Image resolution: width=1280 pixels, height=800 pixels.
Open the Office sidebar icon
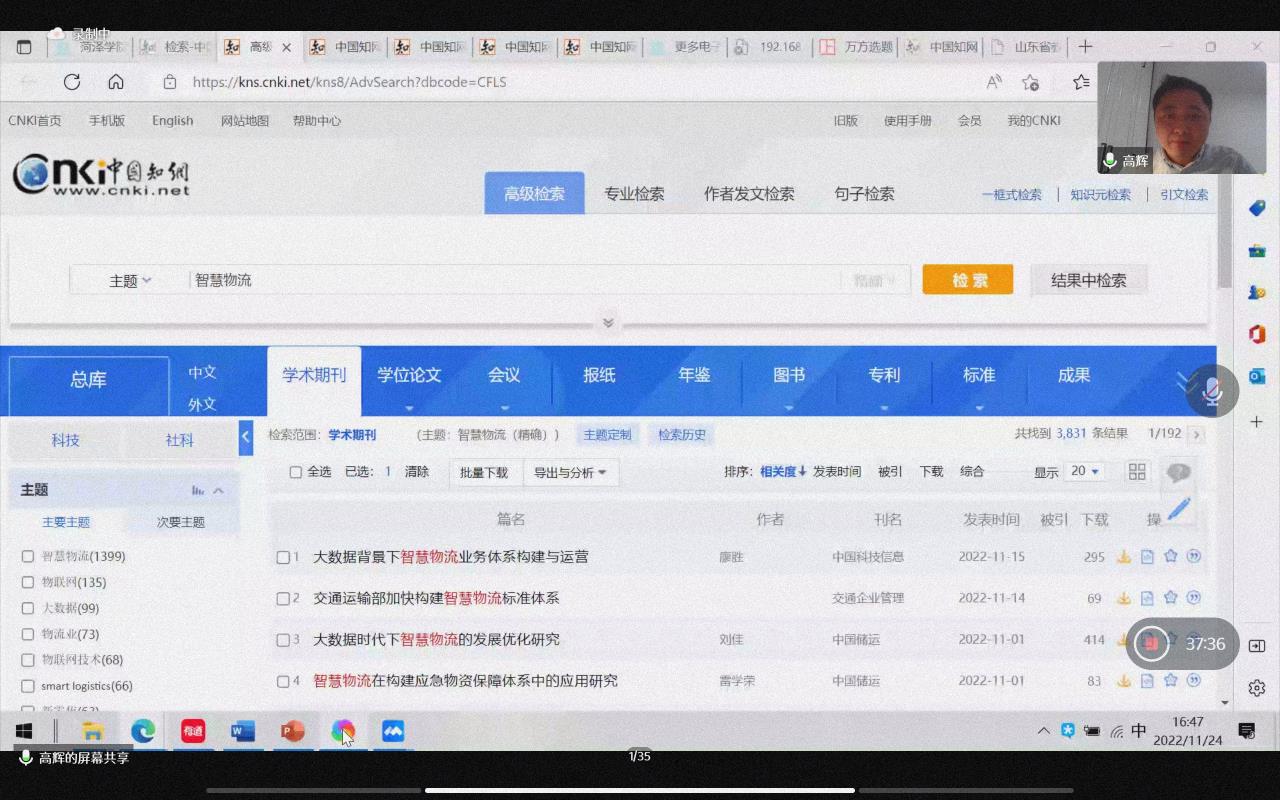(1257, 334)
